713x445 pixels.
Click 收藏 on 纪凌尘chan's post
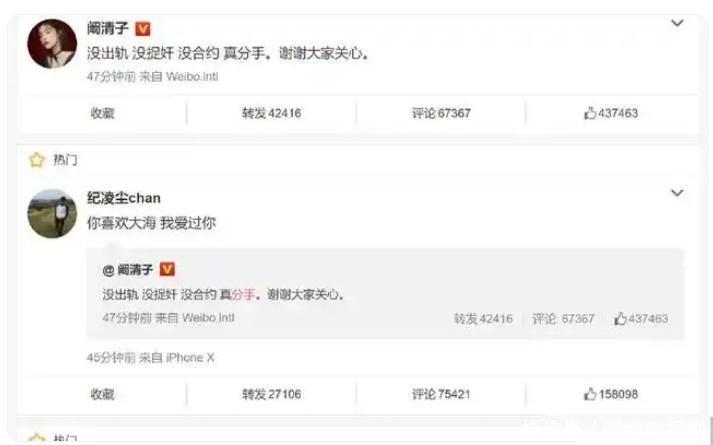[x=102, y=394]
